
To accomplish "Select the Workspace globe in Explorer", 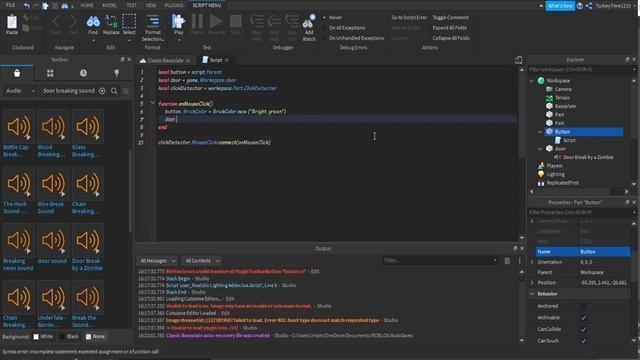I will tap(541, 80).
